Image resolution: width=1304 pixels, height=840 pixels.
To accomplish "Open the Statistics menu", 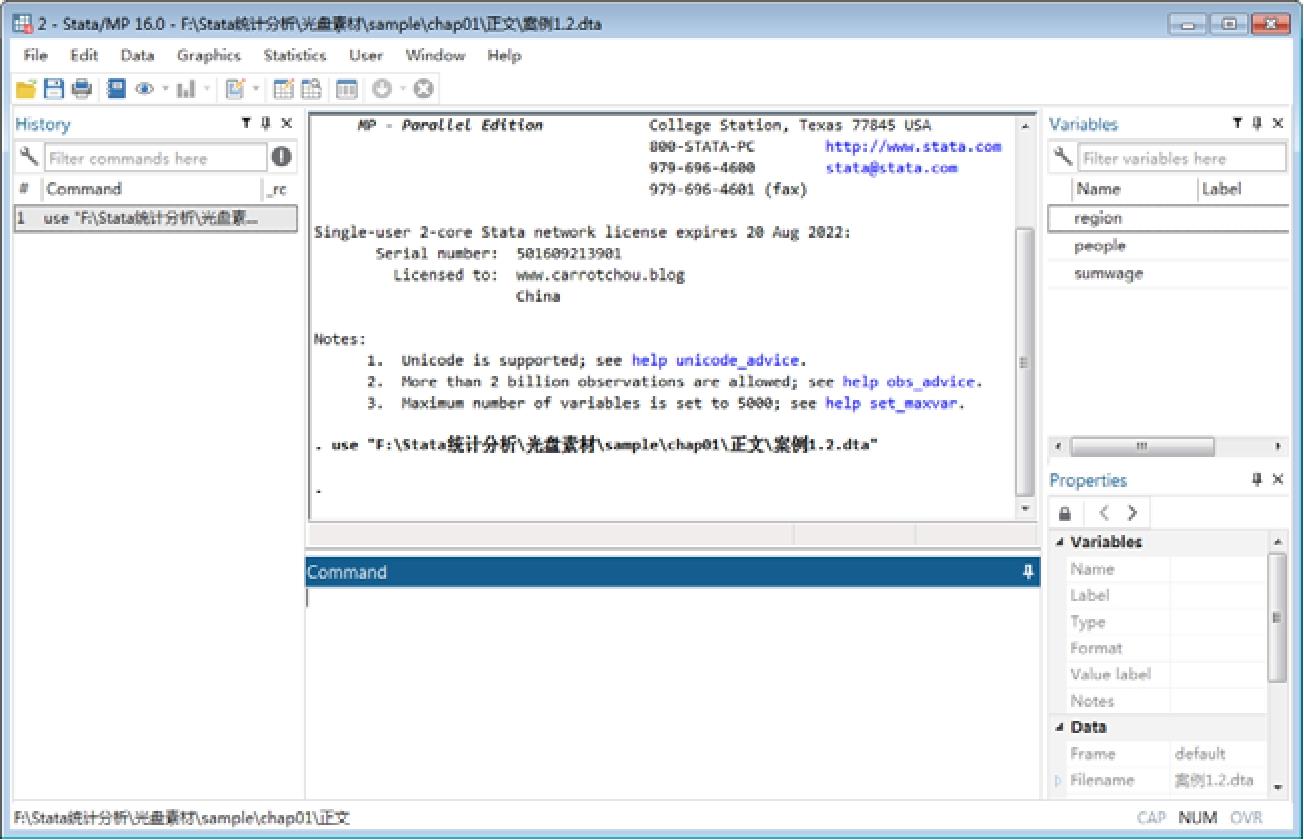I will pyautogui.click(x=294, y=55).
